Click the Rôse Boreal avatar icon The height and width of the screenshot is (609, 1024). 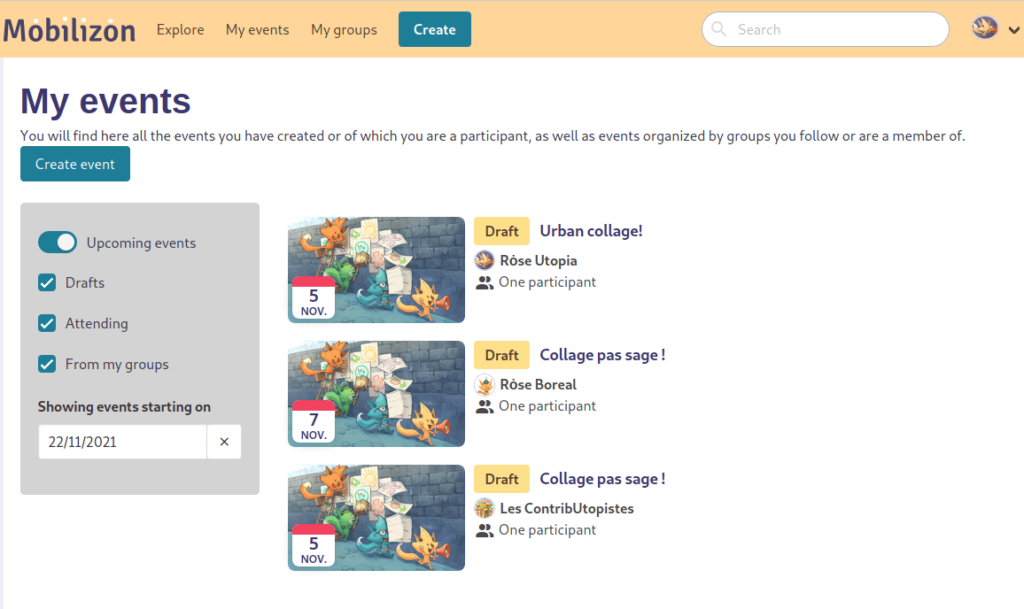click(485, 384)
